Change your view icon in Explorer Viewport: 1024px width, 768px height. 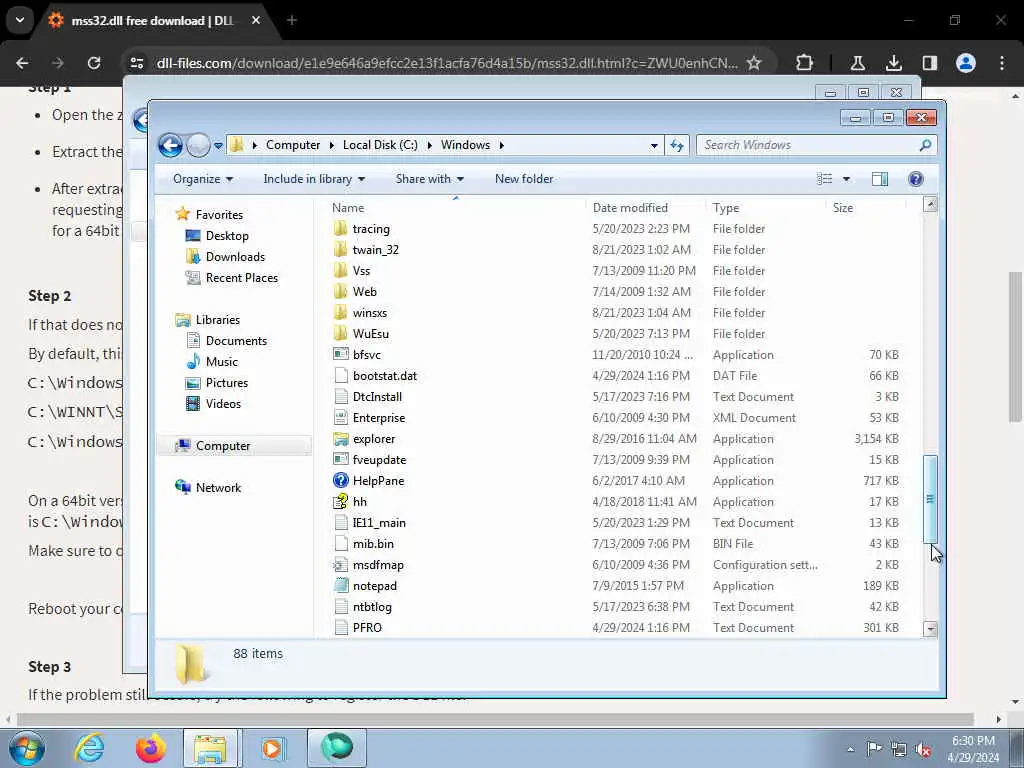click(824, 179)
